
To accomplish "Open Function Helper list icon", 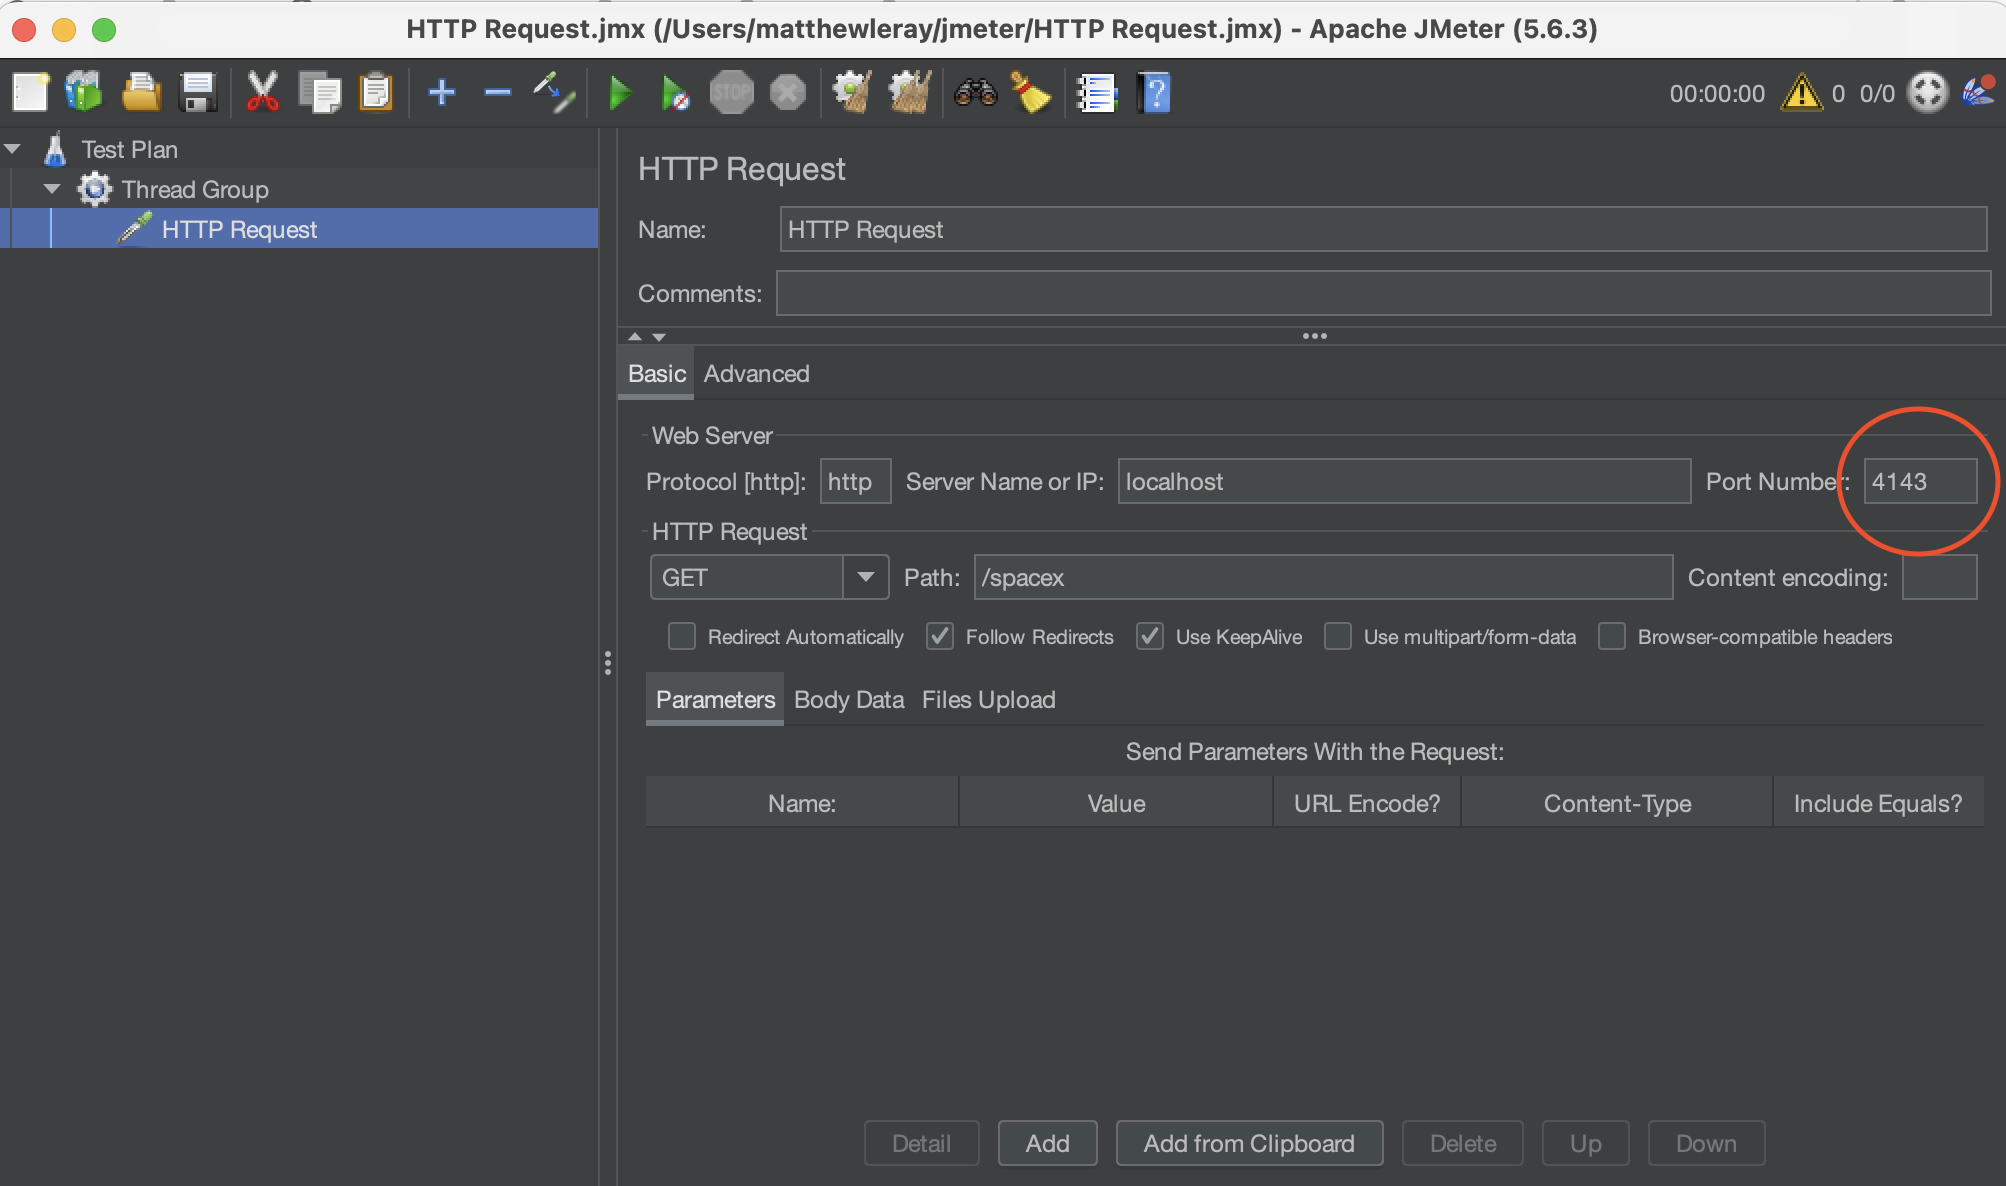I will pos(1097,93).
